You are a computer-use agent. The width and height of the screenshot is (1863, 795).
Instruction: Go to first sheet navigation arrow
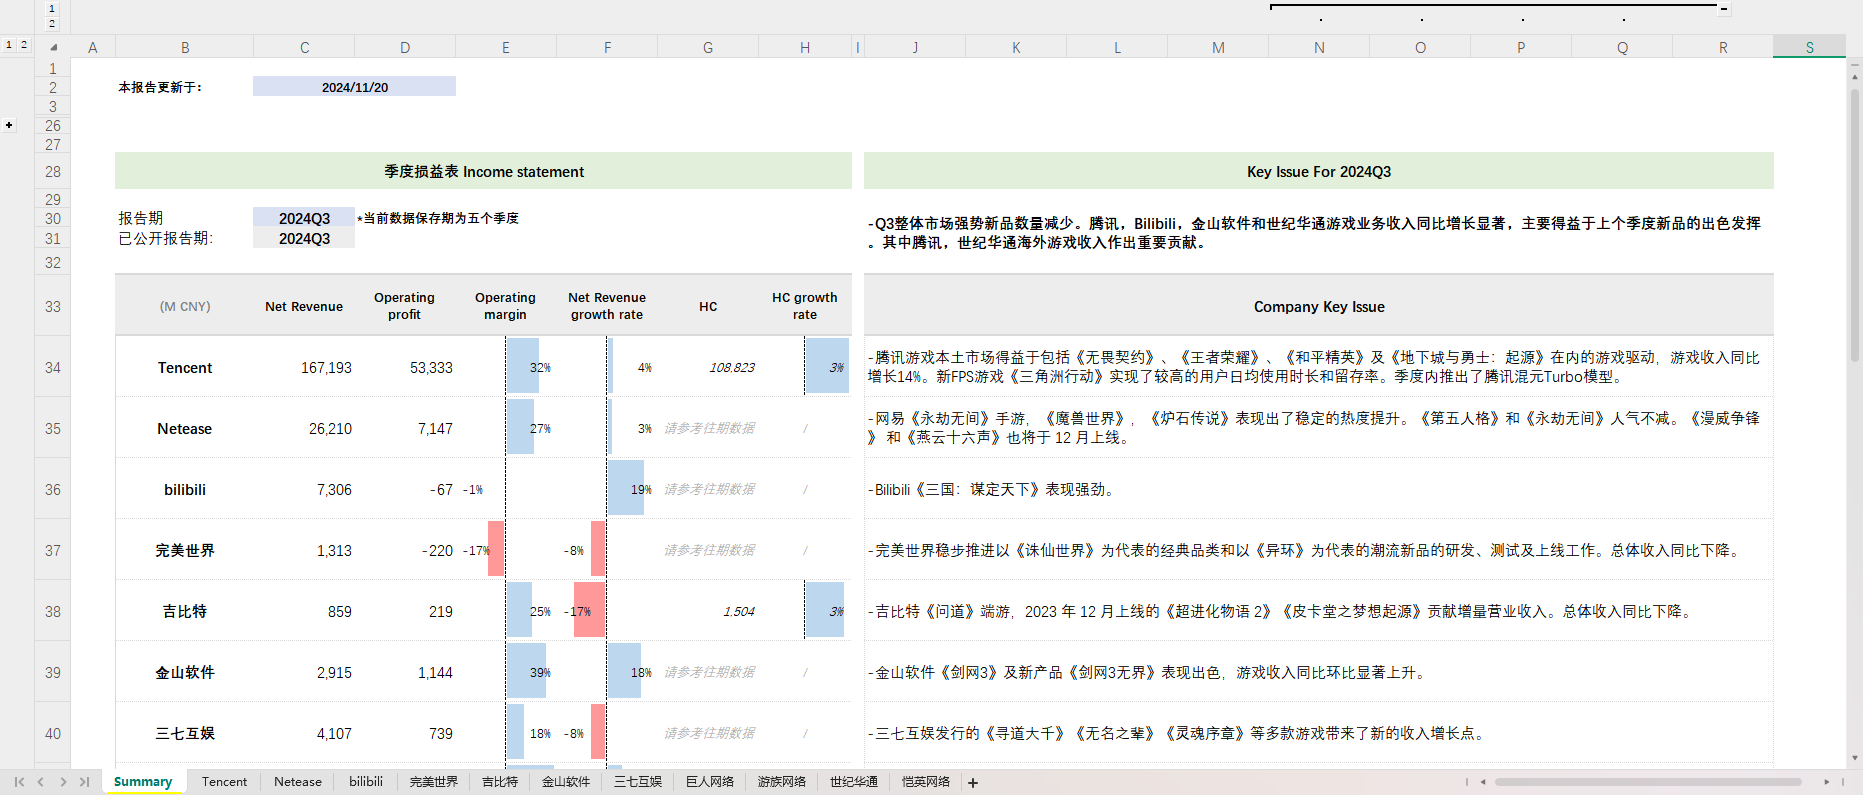click(x=19, y=782)
